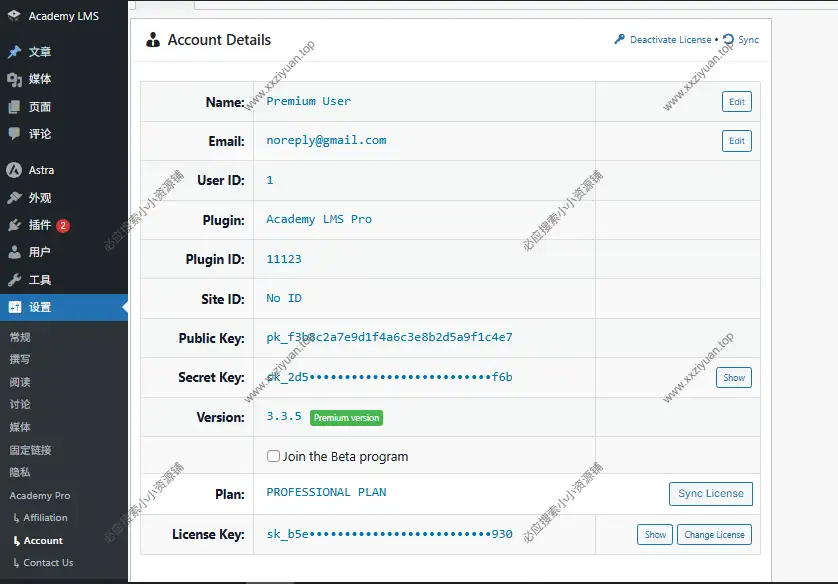This screenshot has height=584, width=838.
Task: Click the pages icon beside 页面
Action: tap(14, 107)
